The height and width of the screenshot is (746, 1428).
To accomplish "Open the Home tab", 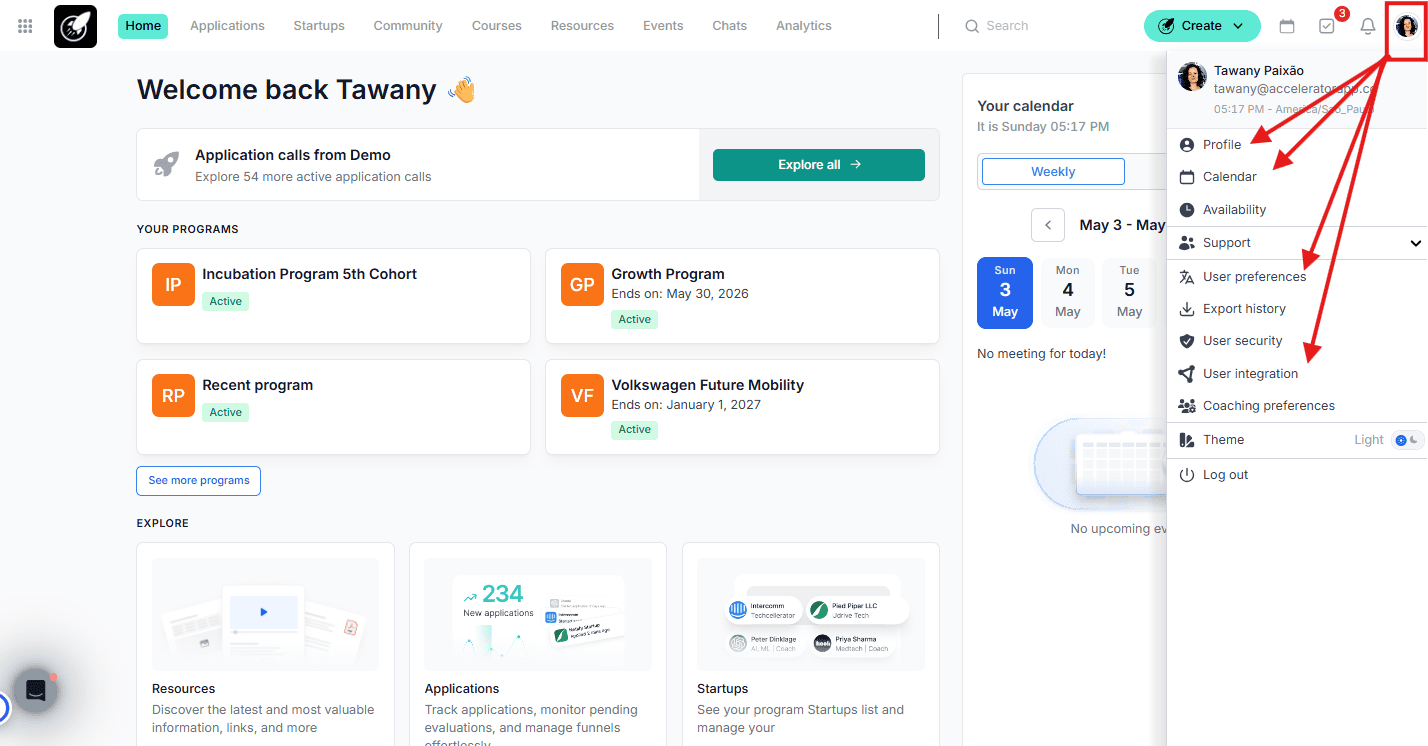I will click(143, 26).
